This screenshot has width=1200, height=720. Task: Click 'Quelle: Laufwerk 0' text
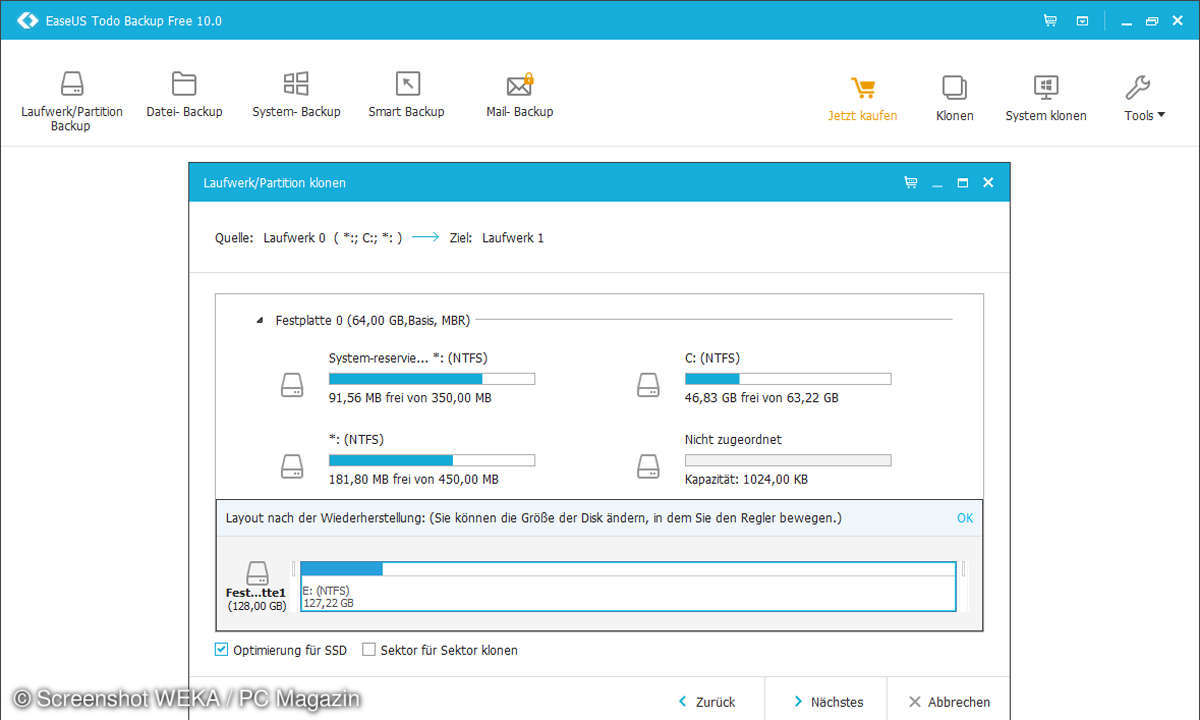(x=271, y=238)
